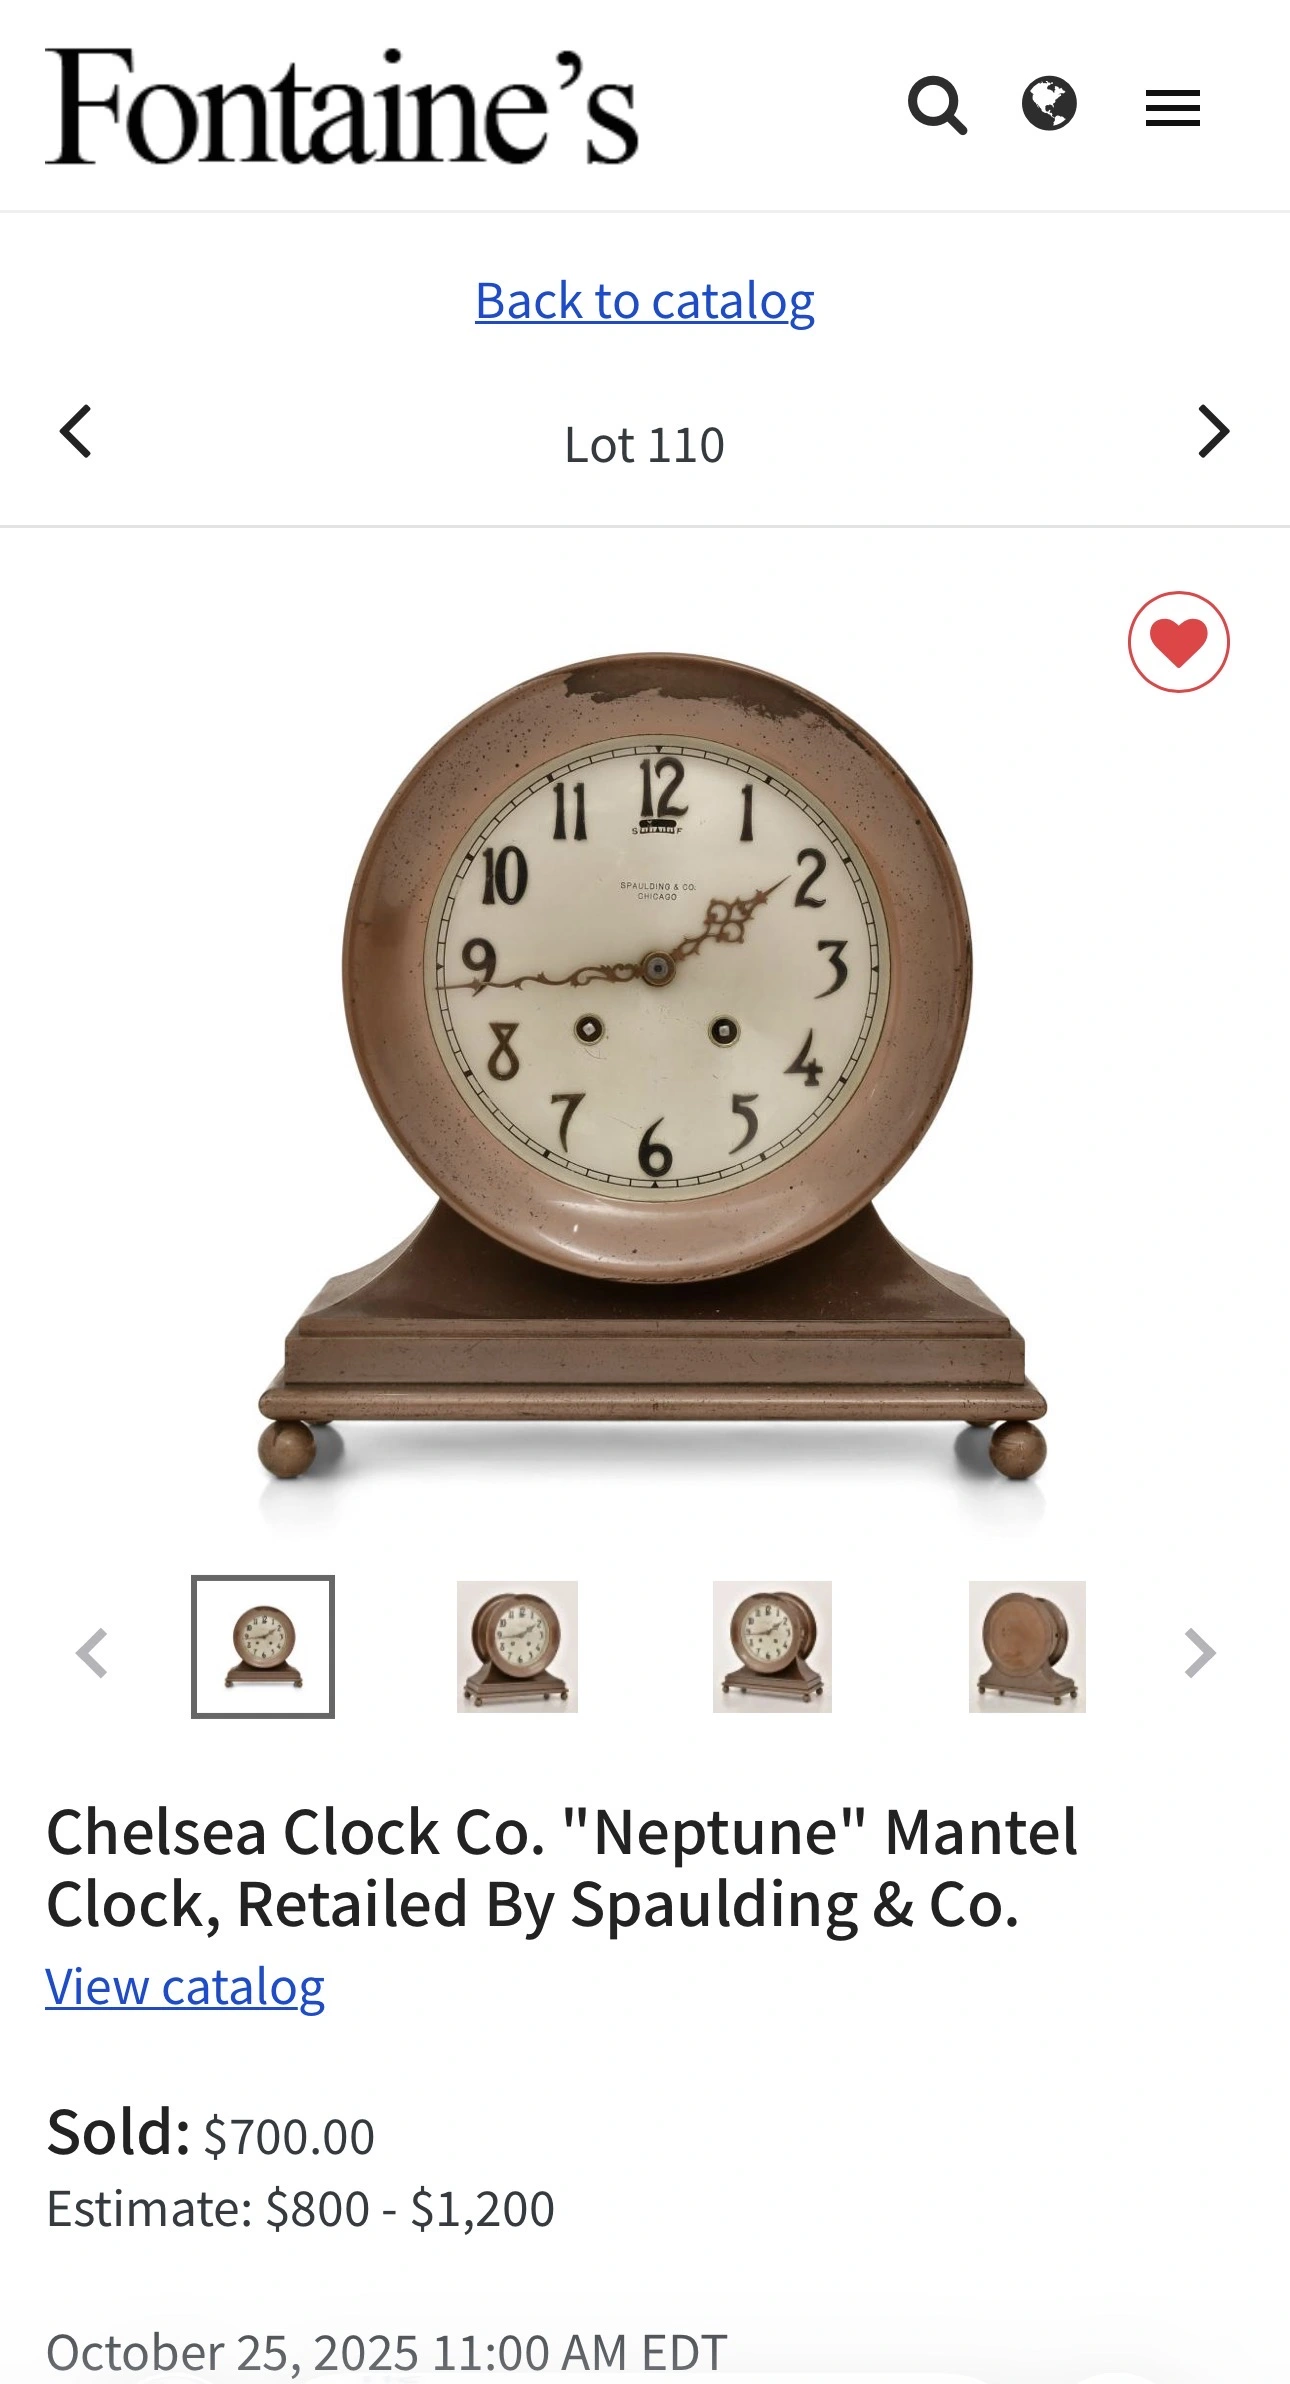Click the Chelsea Clock Co. lot title
The height and width of the screenshot is (2384, 1290).
[x=562, y=1868]
